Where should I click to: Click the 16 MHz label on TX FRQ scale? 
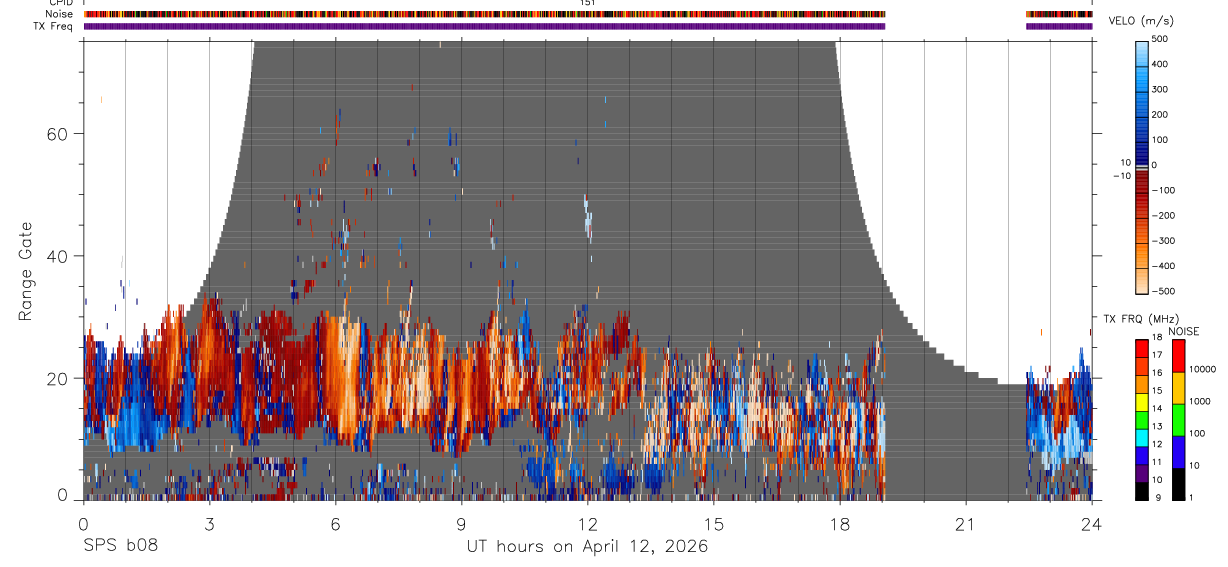pos(1158,373)
